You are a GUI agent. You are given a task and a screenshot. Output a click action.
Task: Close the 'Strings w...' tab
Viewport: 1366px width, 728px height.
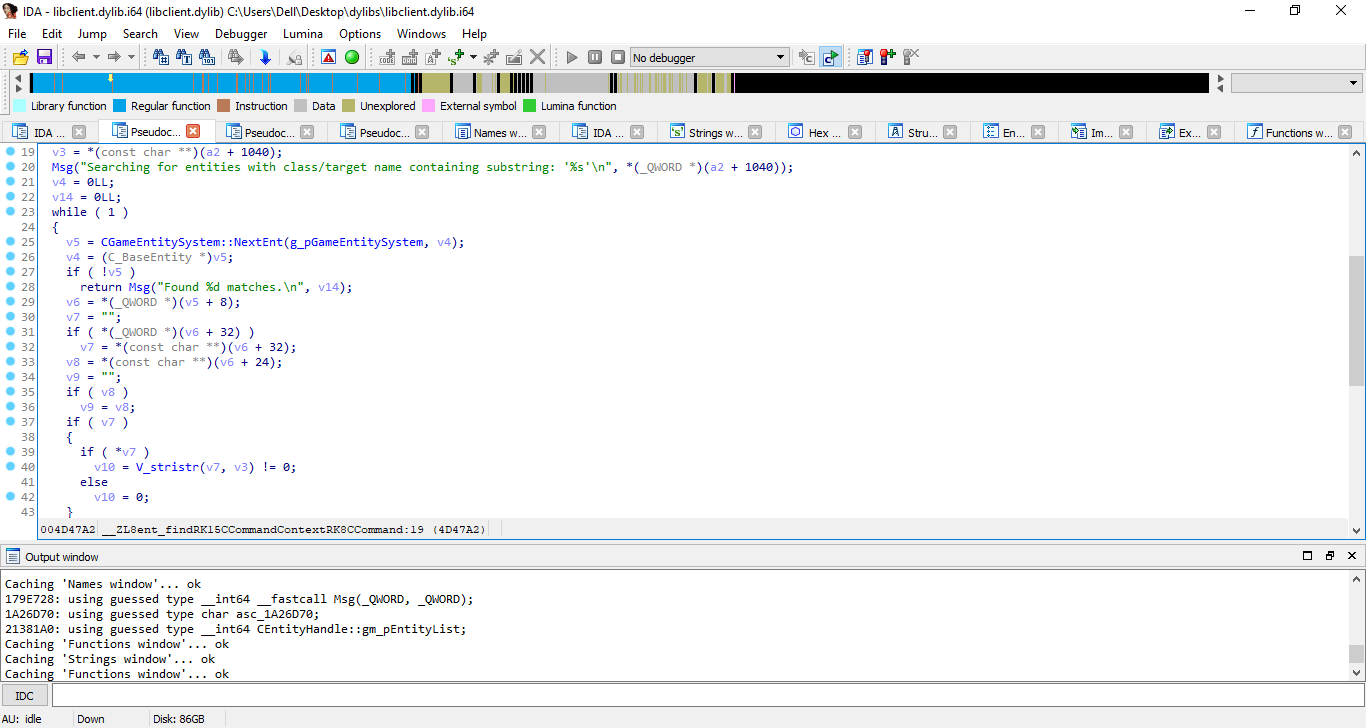pos(755,132)
